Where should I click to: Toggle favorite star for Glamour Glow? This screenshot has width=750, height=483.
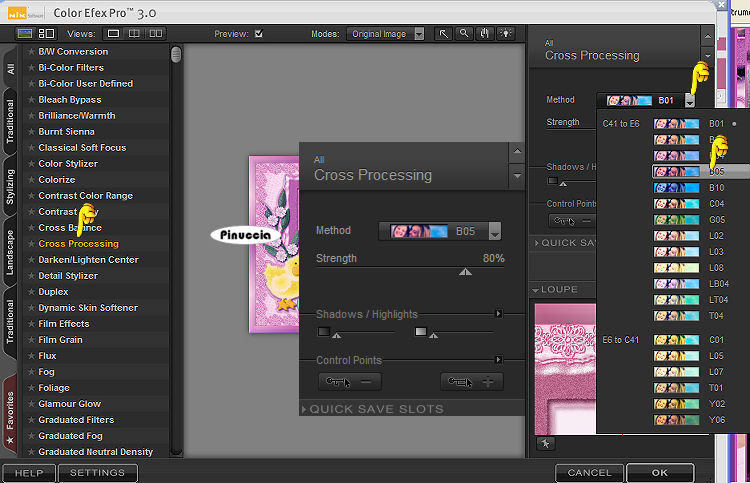click(31, 404)
